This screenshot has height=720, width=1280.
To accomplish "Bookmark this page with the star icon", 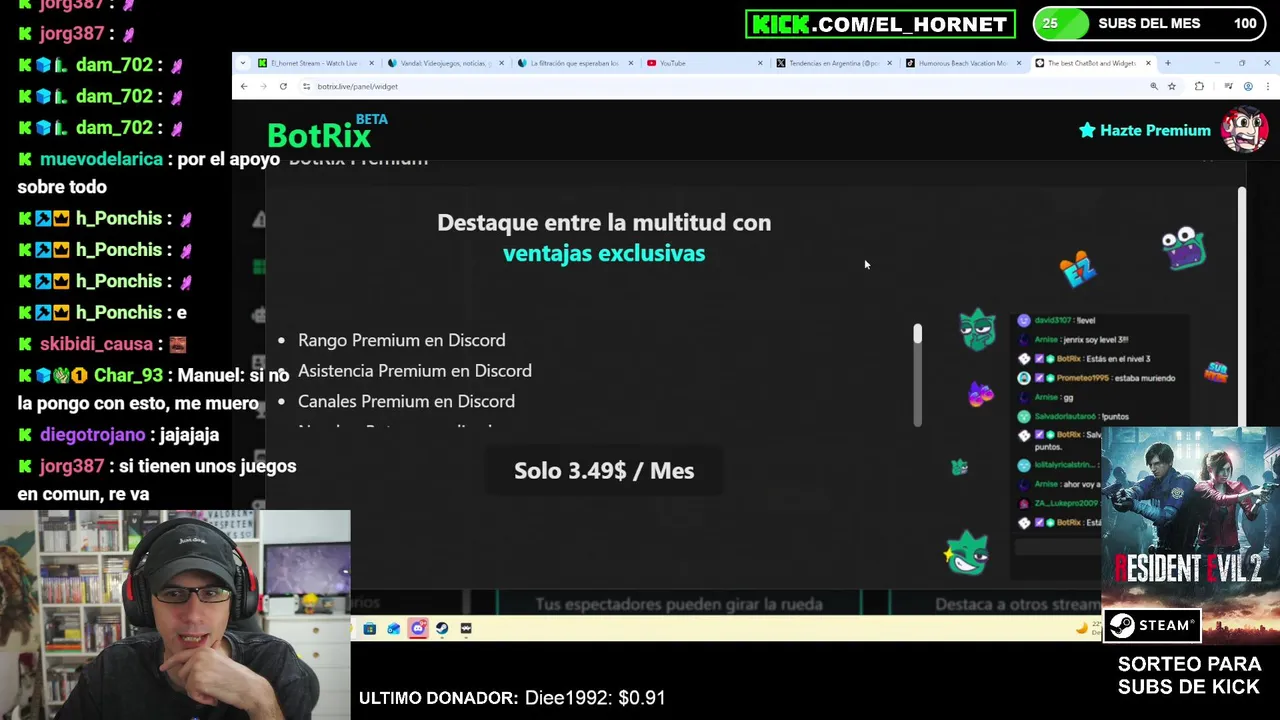I will (x=1172, y=86).
